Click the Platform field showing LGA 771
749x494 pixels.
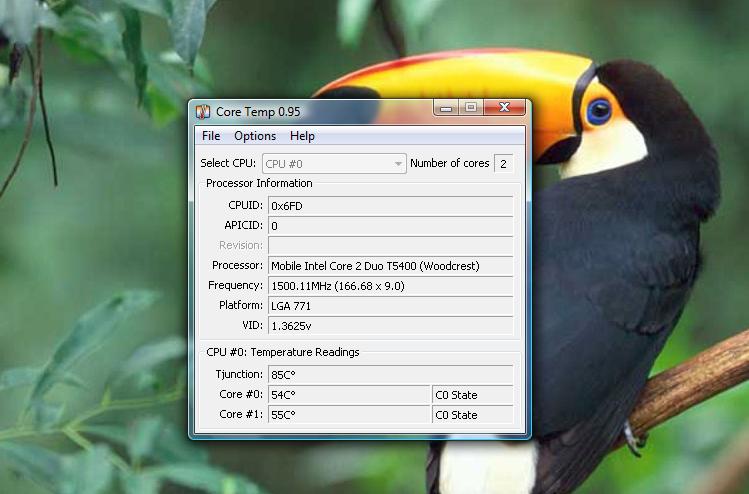390,306
